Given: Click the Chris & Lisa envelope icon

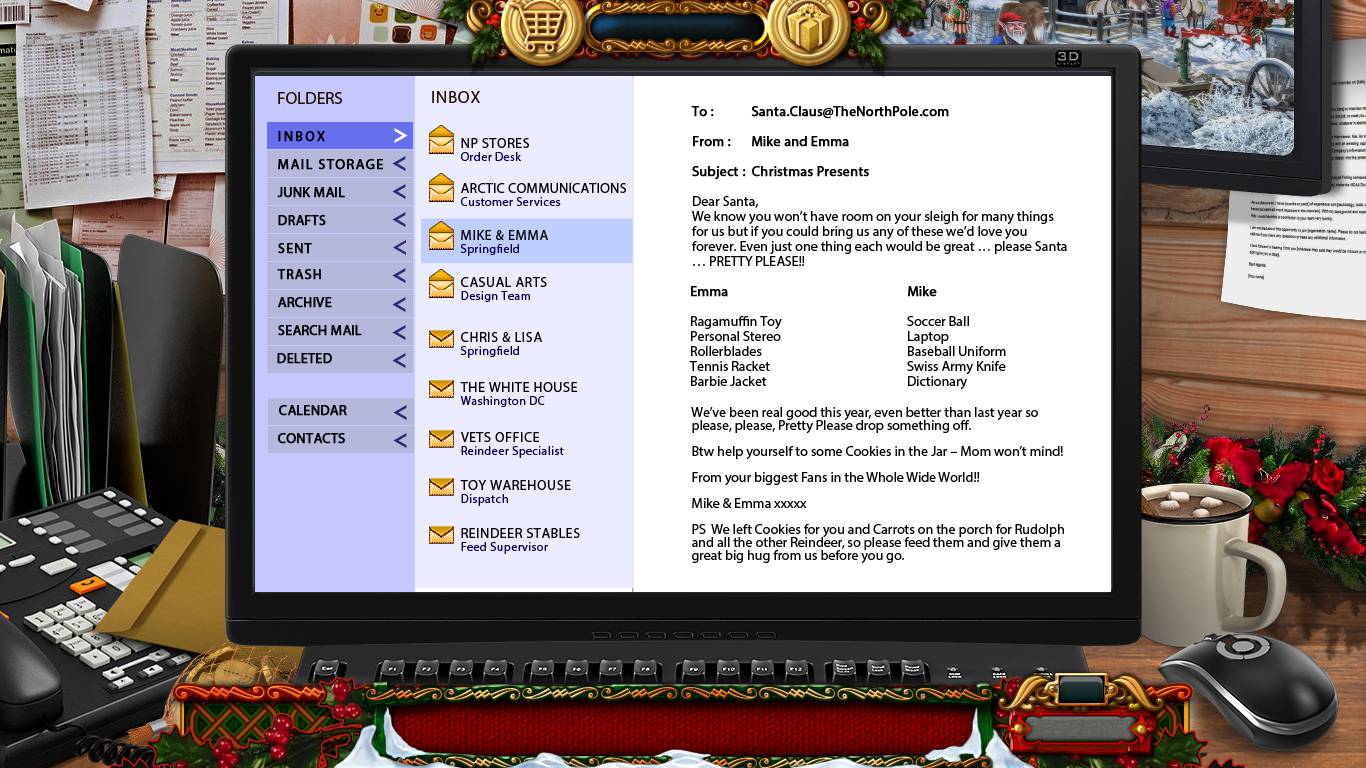Looking at the screenshot, I should [441, 339].
